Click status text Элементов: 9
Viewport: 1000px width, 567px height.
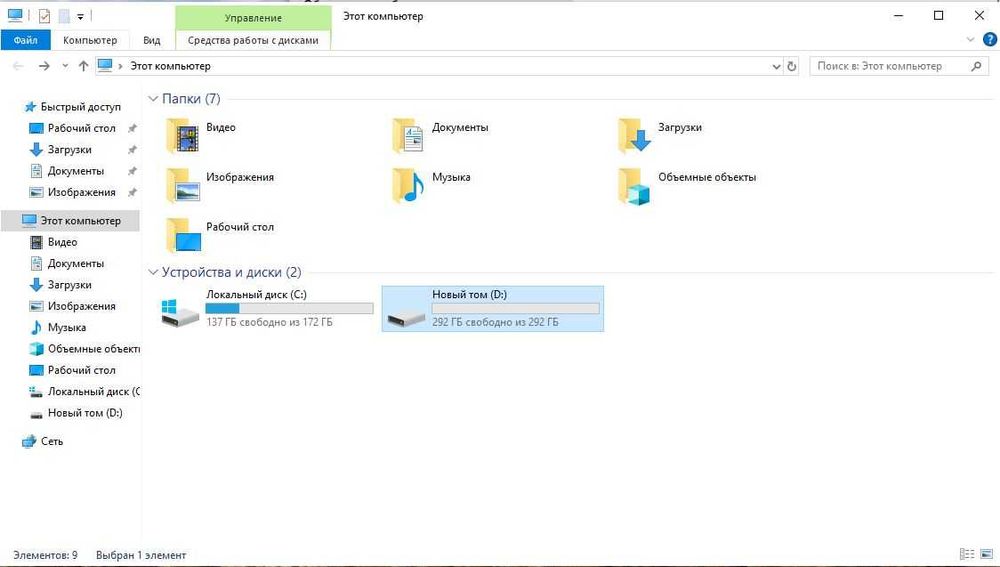pos(45,555)
